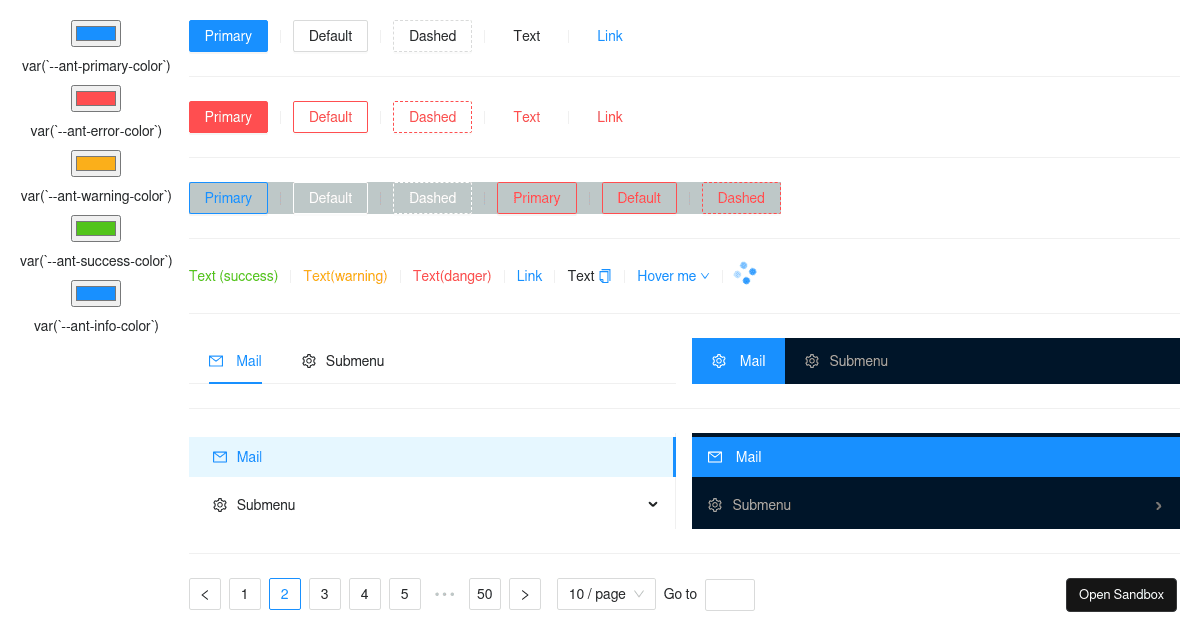1200x630 pixels.
Task: Click the red ant-error-color swatch
Action: click(x=96, y=98)
